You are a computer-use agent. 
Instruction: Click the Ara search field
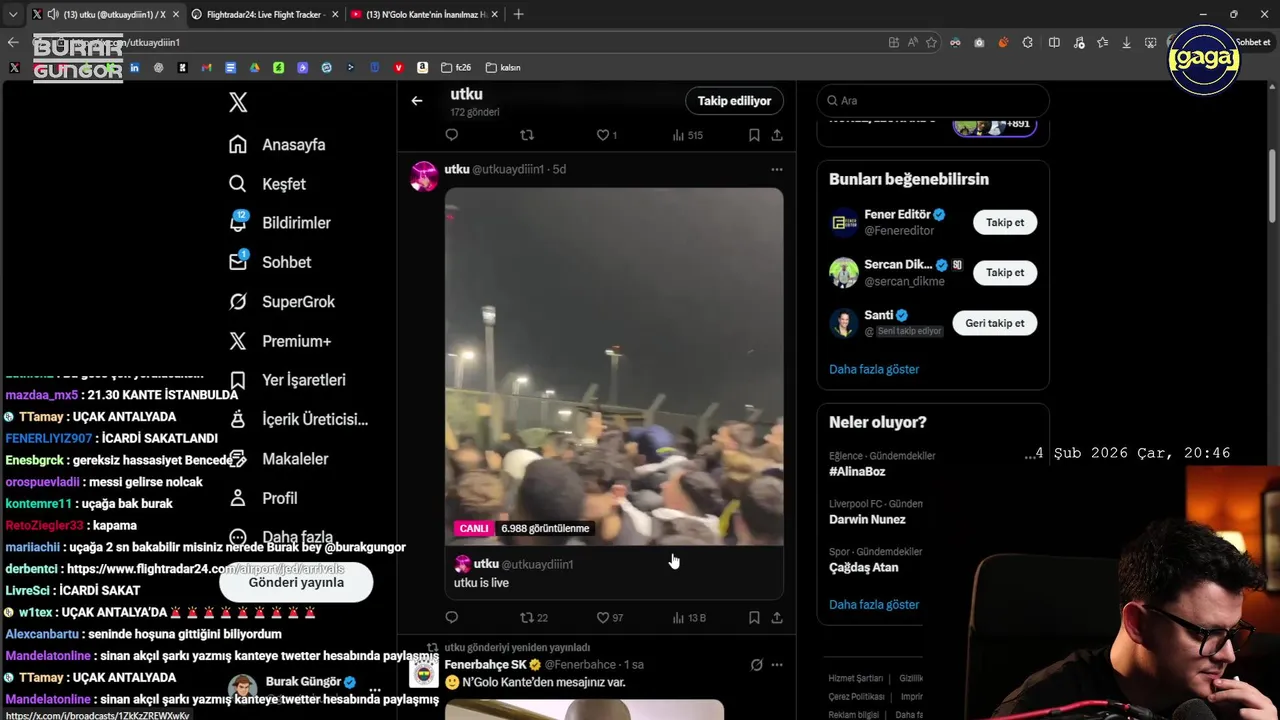tap(933, 101)
